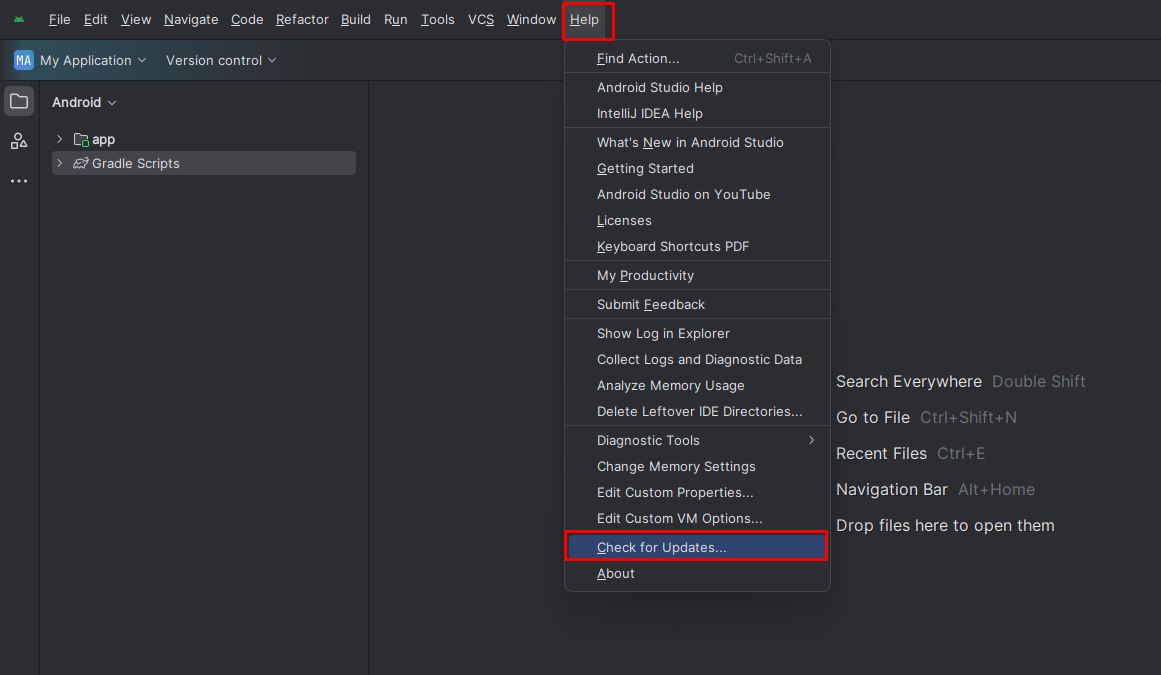Screen dimensions: 1161x675
Task: Open the Window menu
Action: tap(531, 19)
